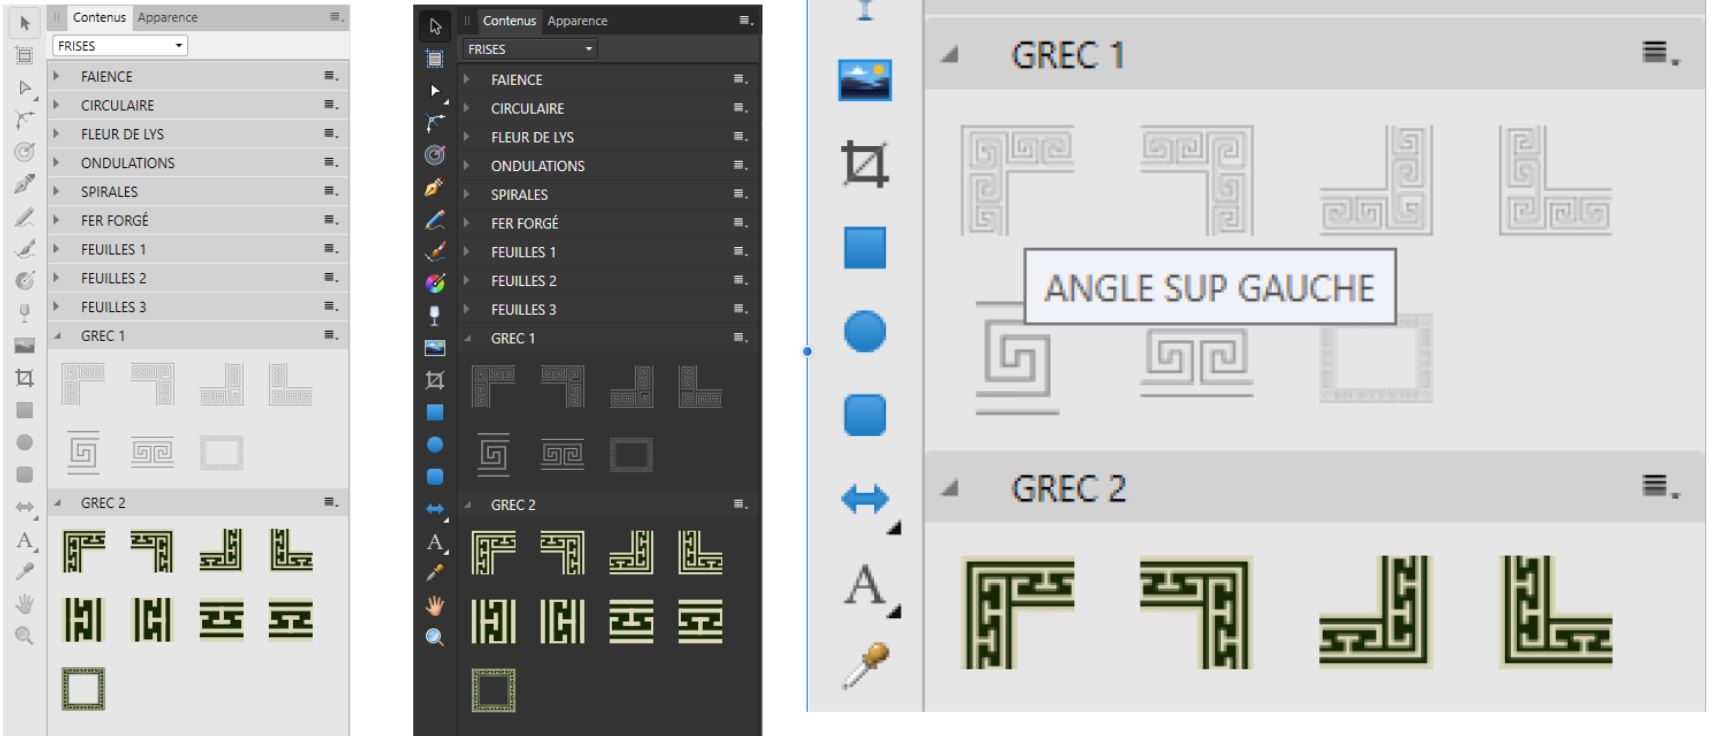Activate the Zoom tool in dark toolbar
The height and width of the screenshot is (736, 1712).
[435, 637]
